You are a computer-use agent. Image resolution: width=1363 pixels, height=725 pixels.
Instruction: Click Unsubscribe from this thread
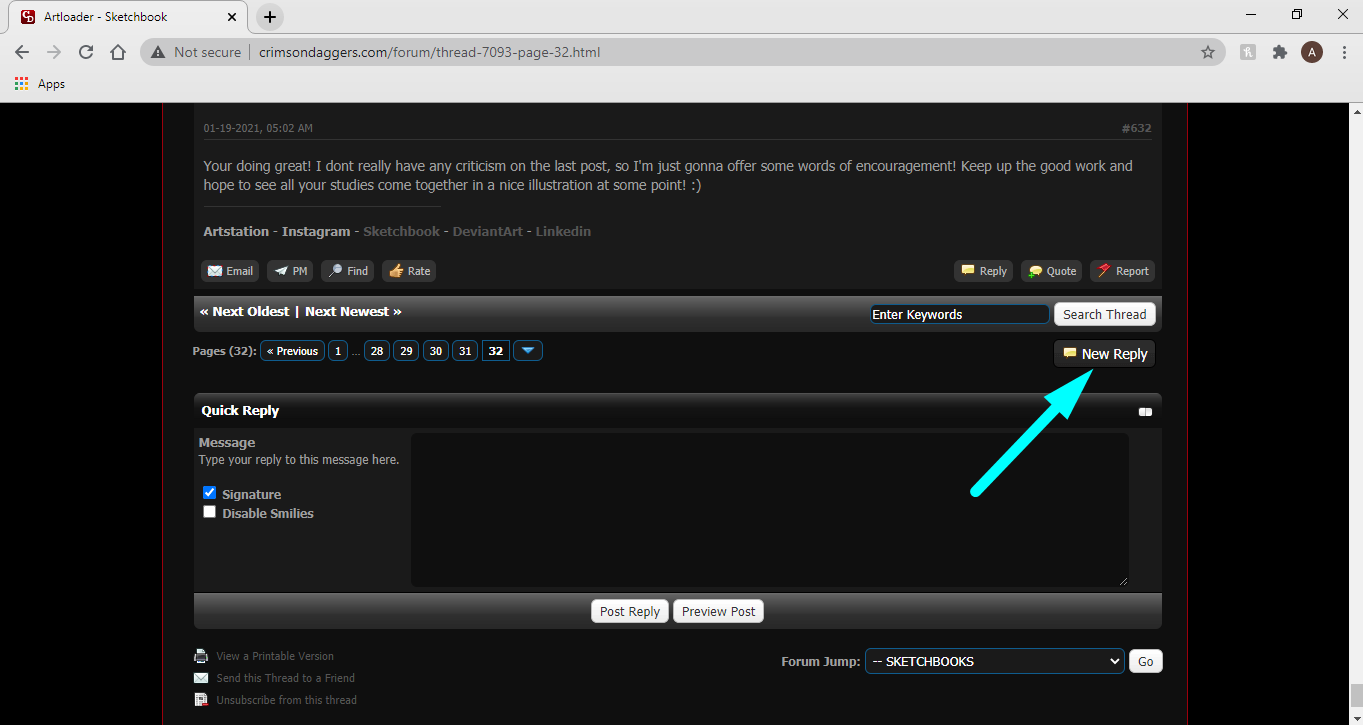pos(286,700)
